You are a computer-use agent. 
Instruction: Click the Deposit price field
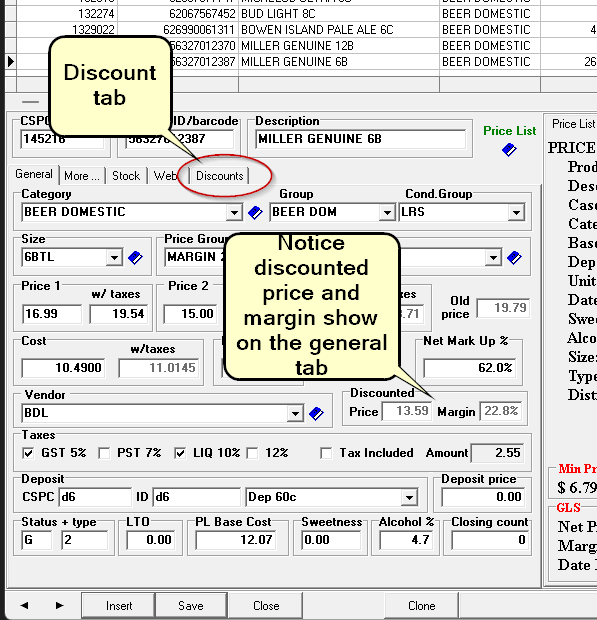point(483,497)
